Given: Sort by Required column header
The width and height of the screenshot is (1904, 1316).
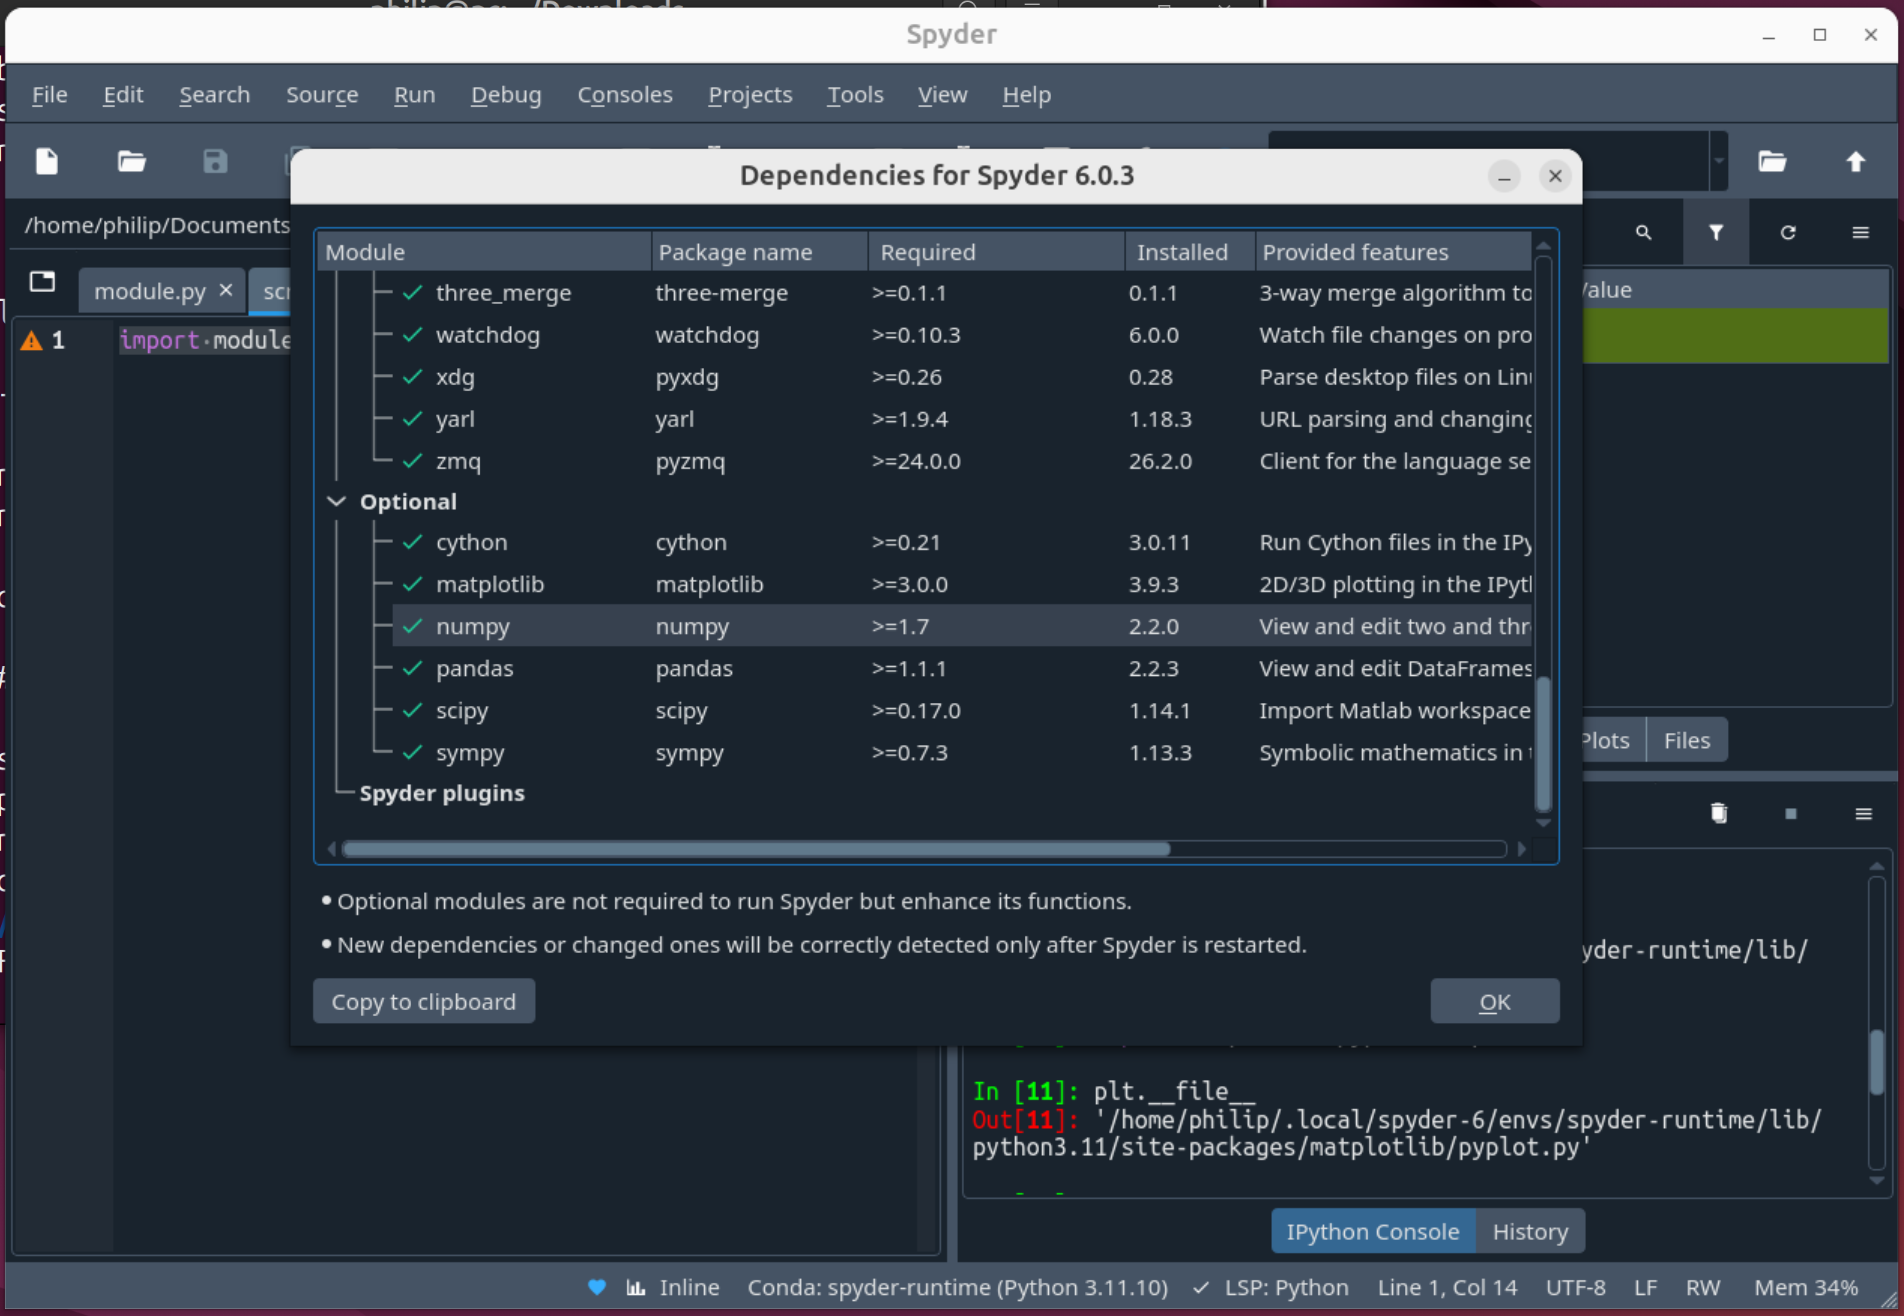Looking at the screenshot, I should (x=997, y=252).
